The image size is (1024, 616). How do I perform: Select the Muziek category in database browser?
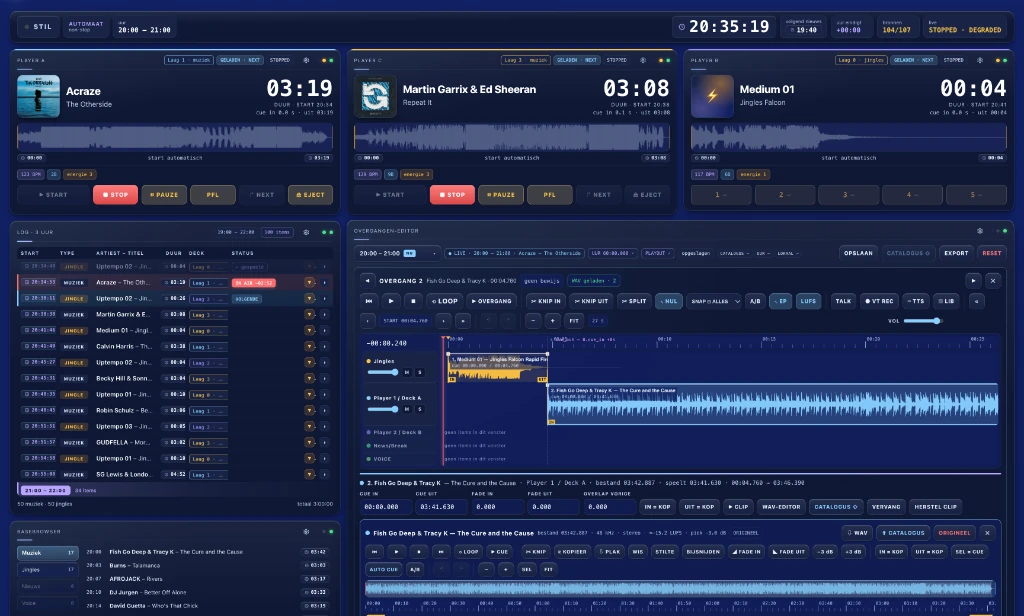48,553
